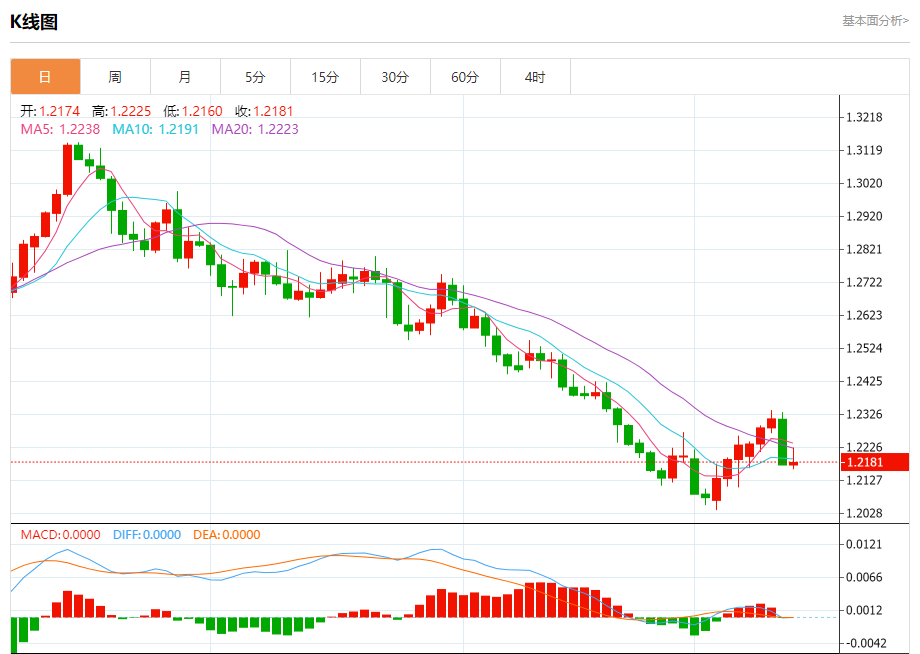Select the 日 daily chart tab
This screenshot has height=654, width=920.
click(45, 77)
